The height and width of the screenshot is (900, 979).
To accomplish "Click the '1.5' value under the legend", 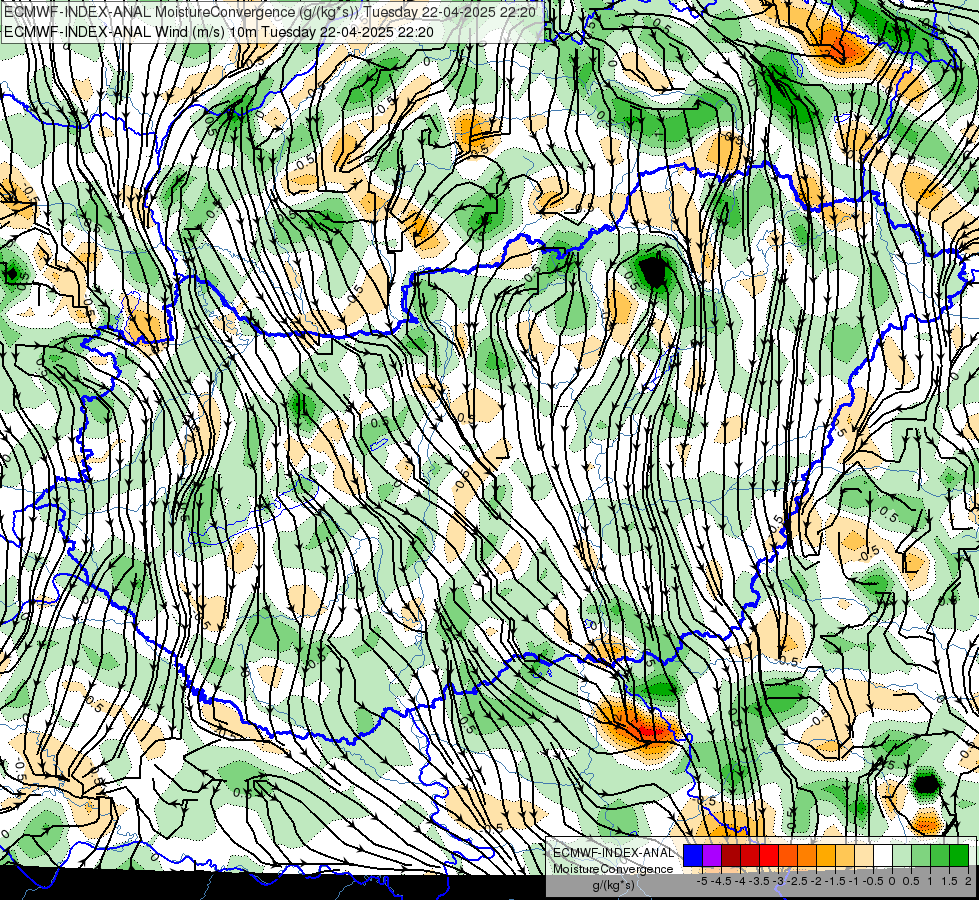I will coord(948,881).
